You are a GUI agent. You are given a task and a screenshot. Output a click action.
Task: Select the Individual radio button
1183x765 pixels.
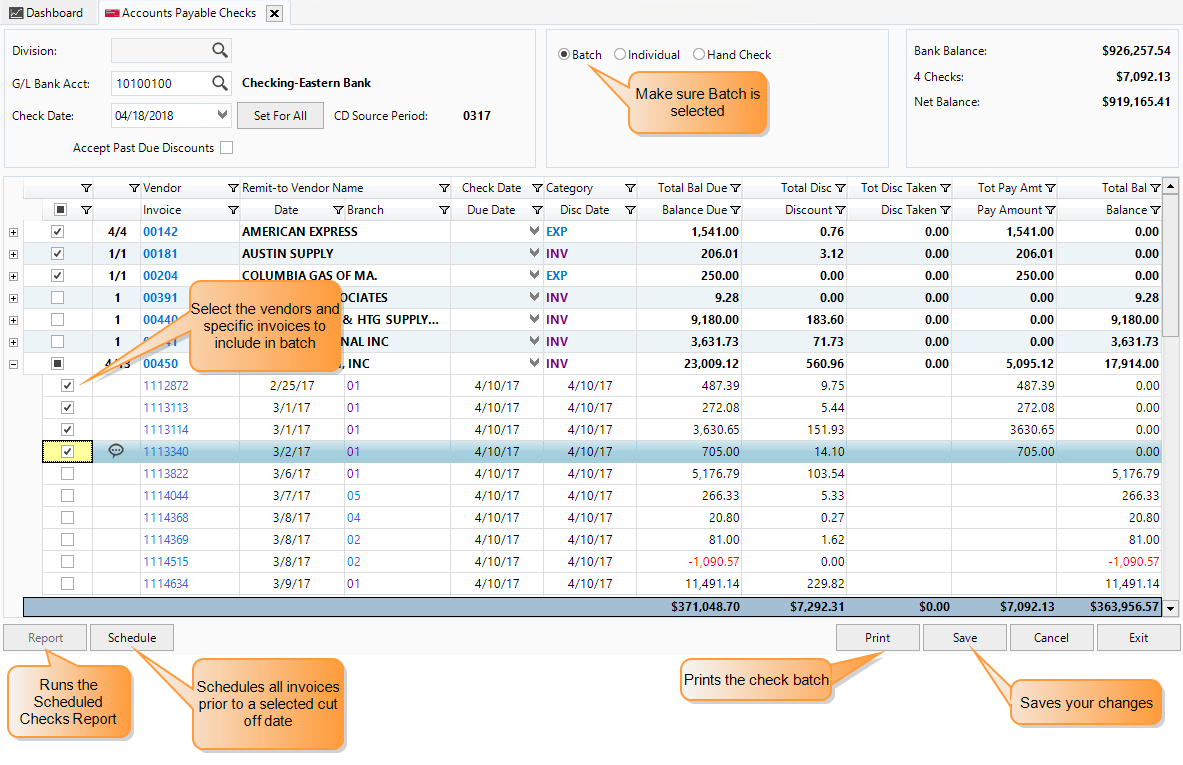coord(620,55)
